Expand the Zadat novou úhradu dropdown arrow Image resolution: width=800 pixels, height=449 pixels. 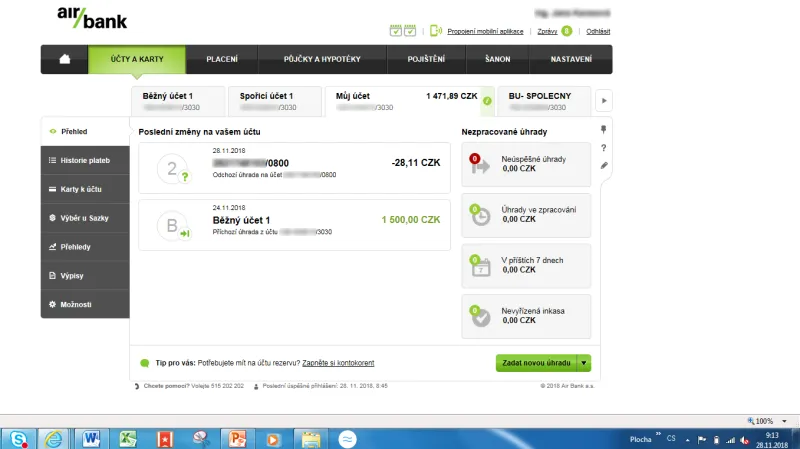pos(585,363)
